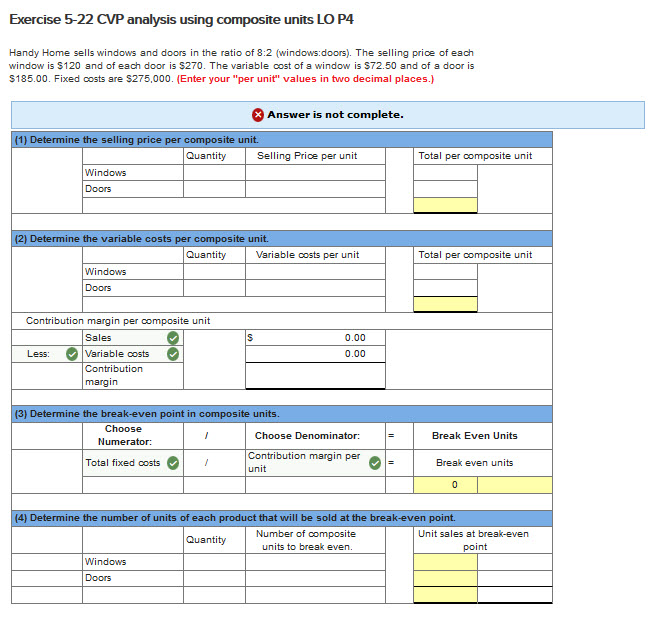
Task: Click the 'Answer is not complete.' banner text
Action: pos(335,115)
